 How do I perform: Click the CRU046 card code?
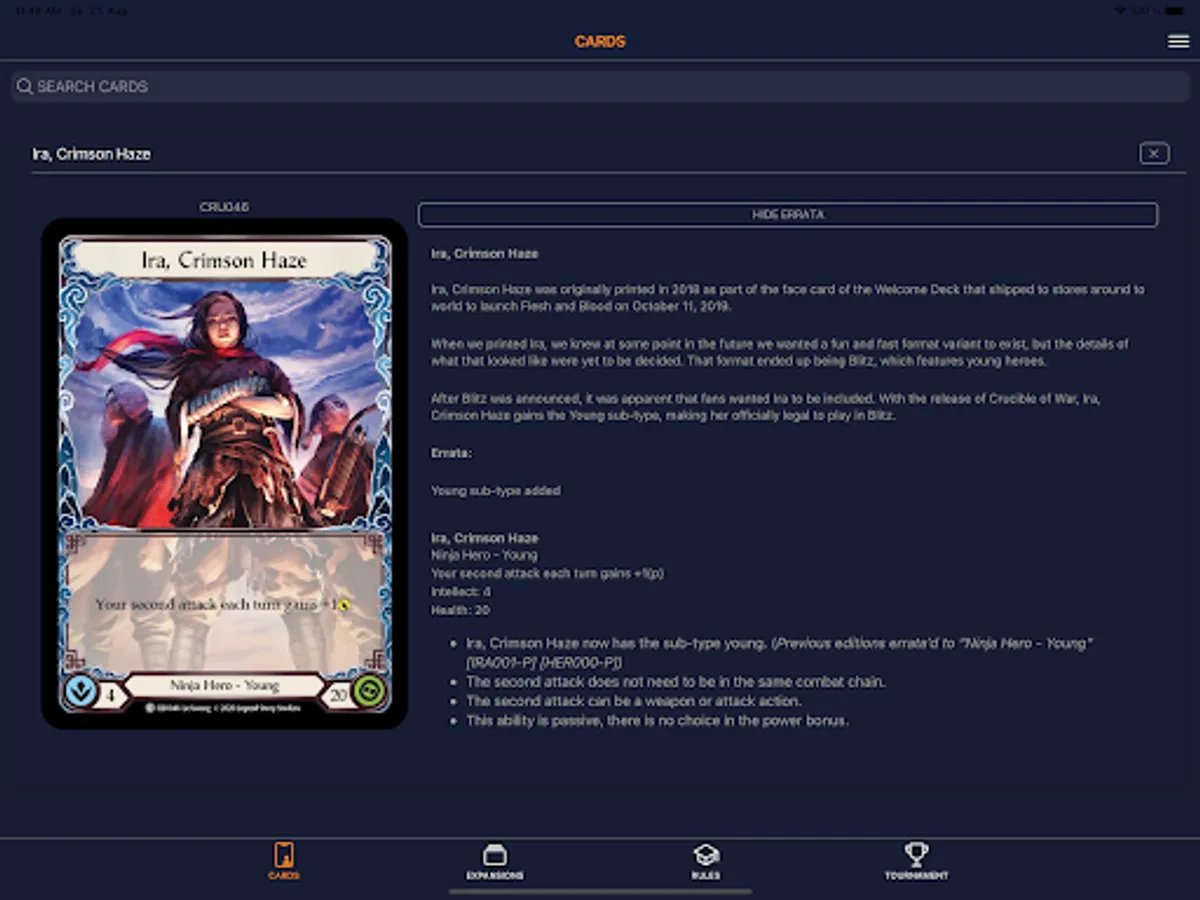[224, 207]
